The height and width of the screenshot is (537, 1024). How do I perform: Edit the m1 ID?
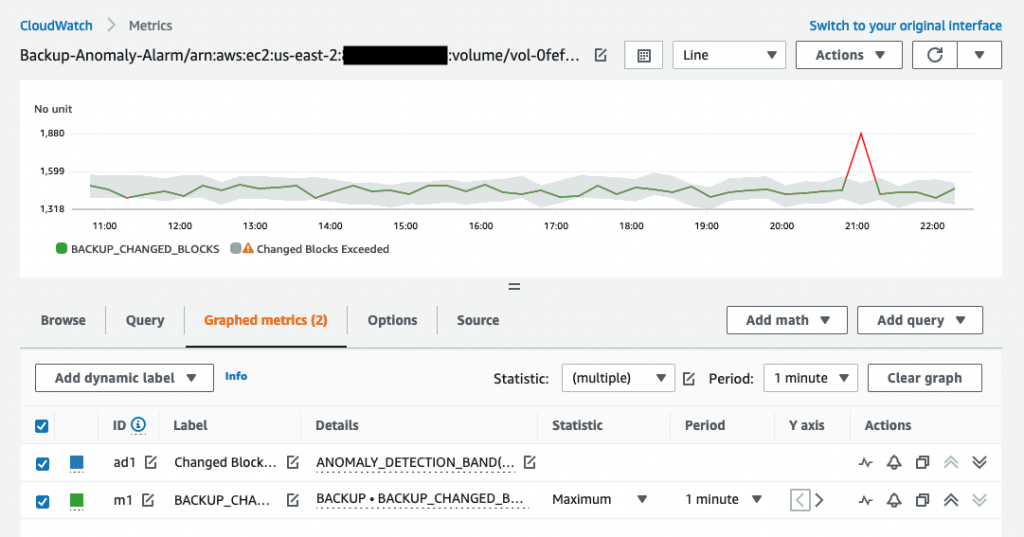click(x=148, y=500)
